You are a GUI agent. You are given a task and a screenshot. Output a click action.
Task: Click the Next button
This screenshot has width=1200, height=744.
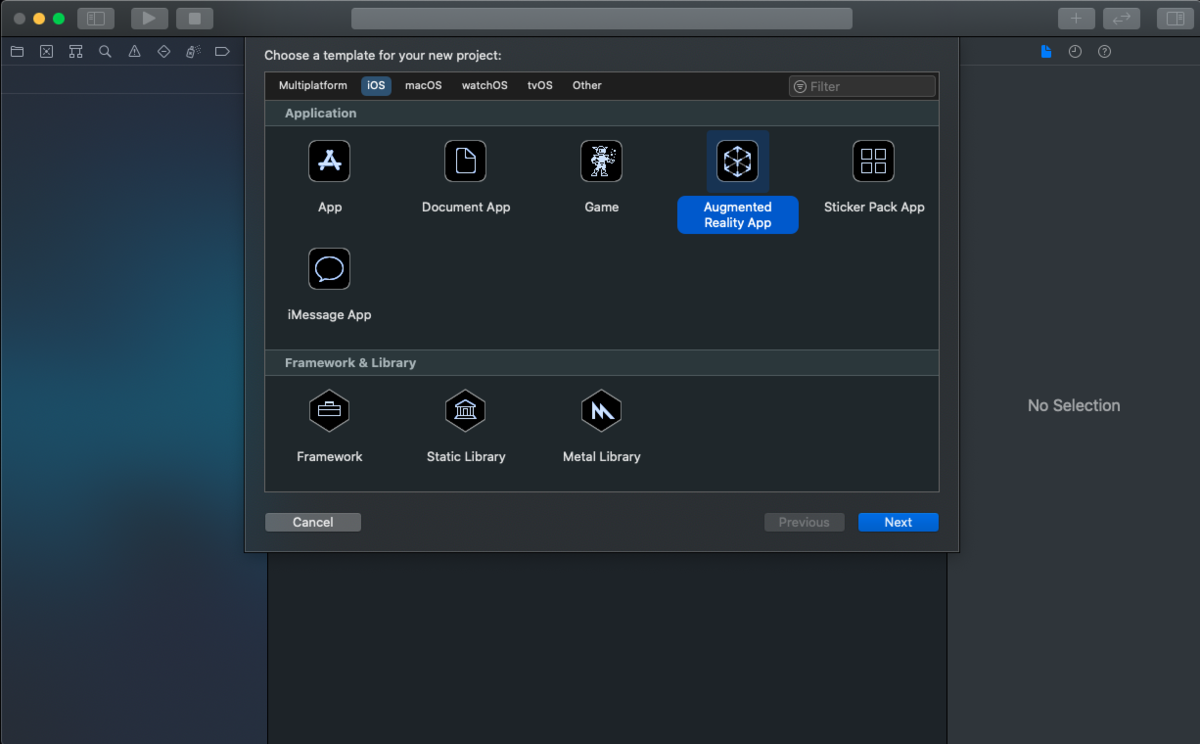[x=898, y=522]
